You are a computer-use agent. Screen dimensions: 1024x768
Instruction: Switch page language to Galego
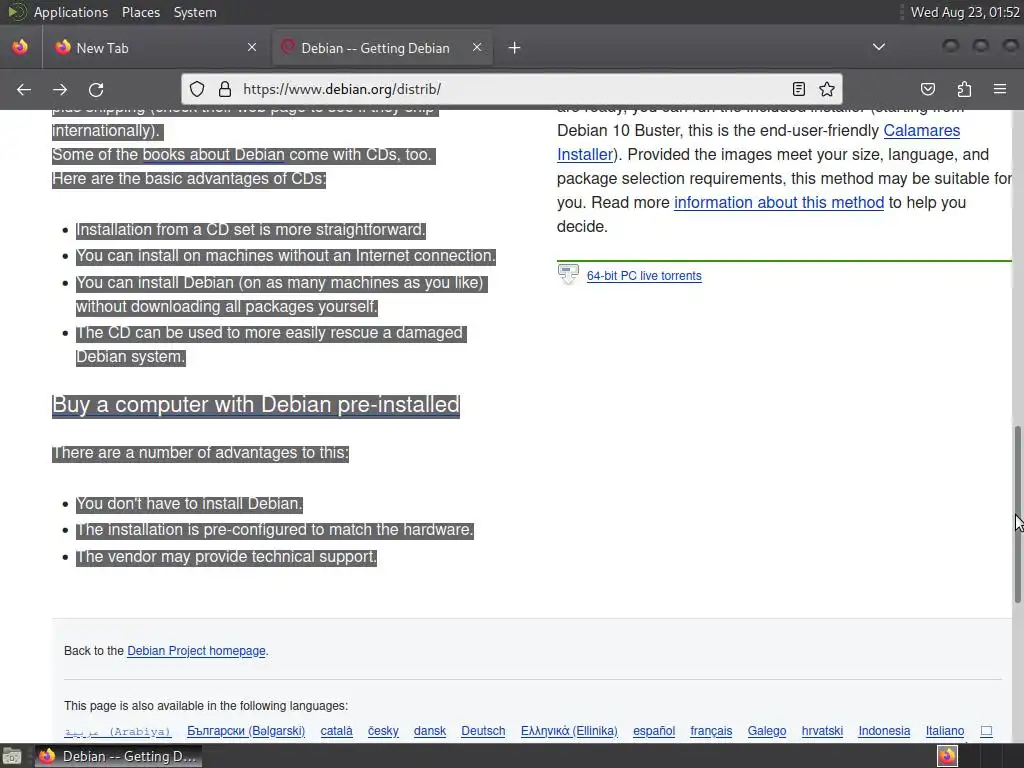tap(767, 731)
